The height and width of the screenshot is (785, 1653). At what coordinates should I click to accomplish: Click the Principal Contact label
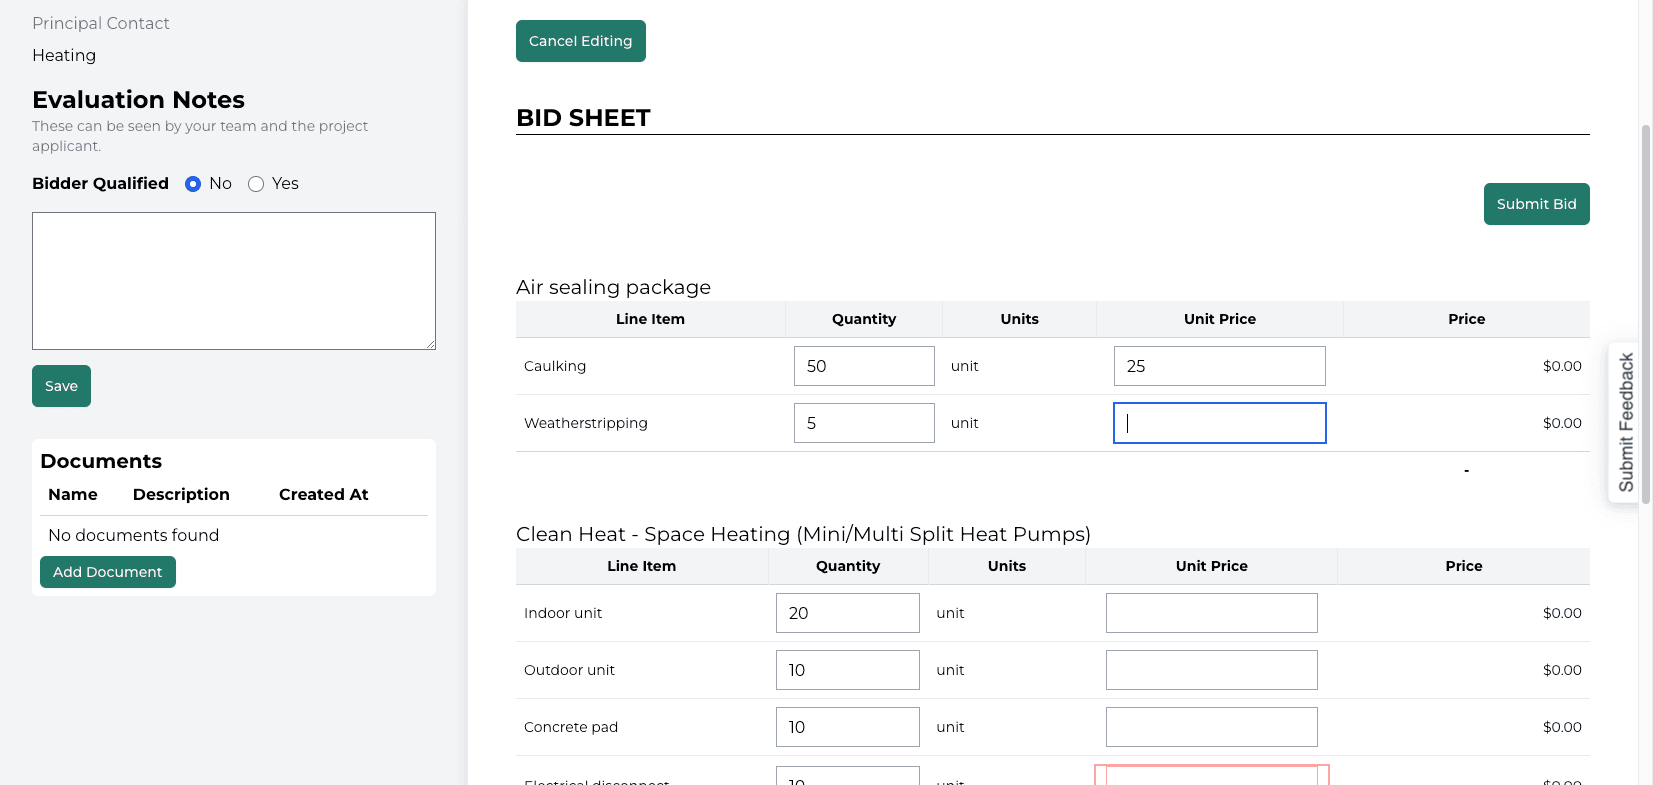(101, 23)
